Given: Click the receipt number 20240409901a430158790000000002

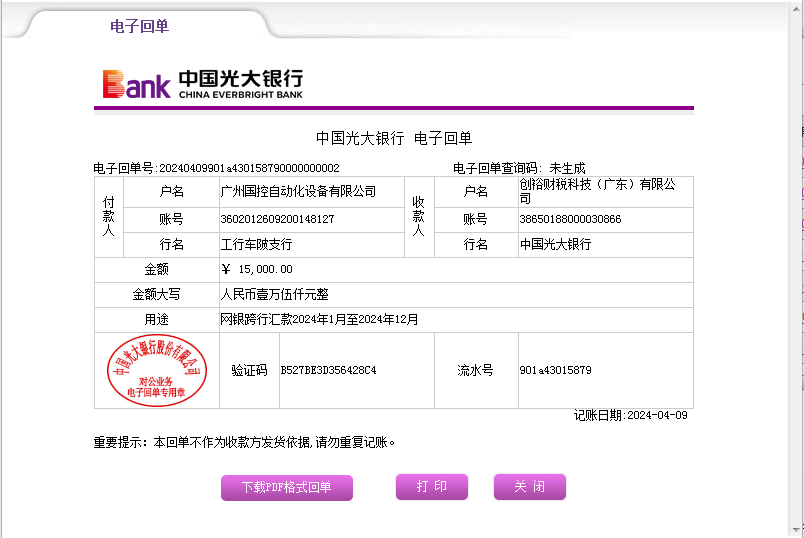Looking at the screenshot, I should click(249, 168).
